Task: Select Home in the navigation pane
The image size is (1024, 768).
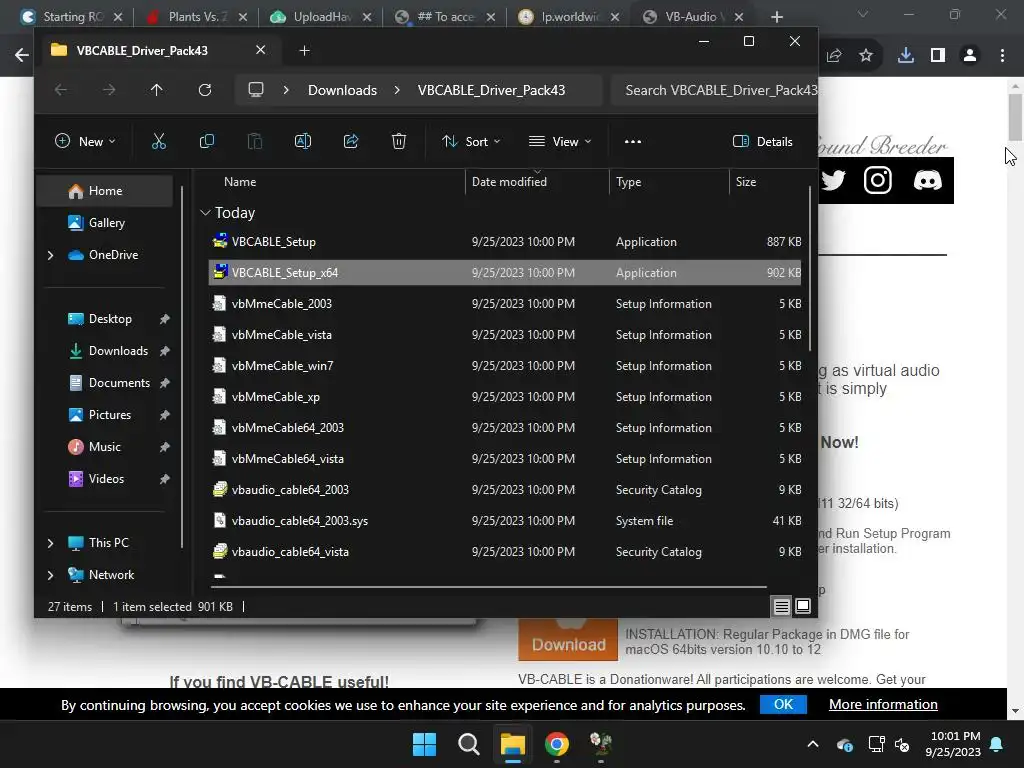Action: tap(104, 191)
